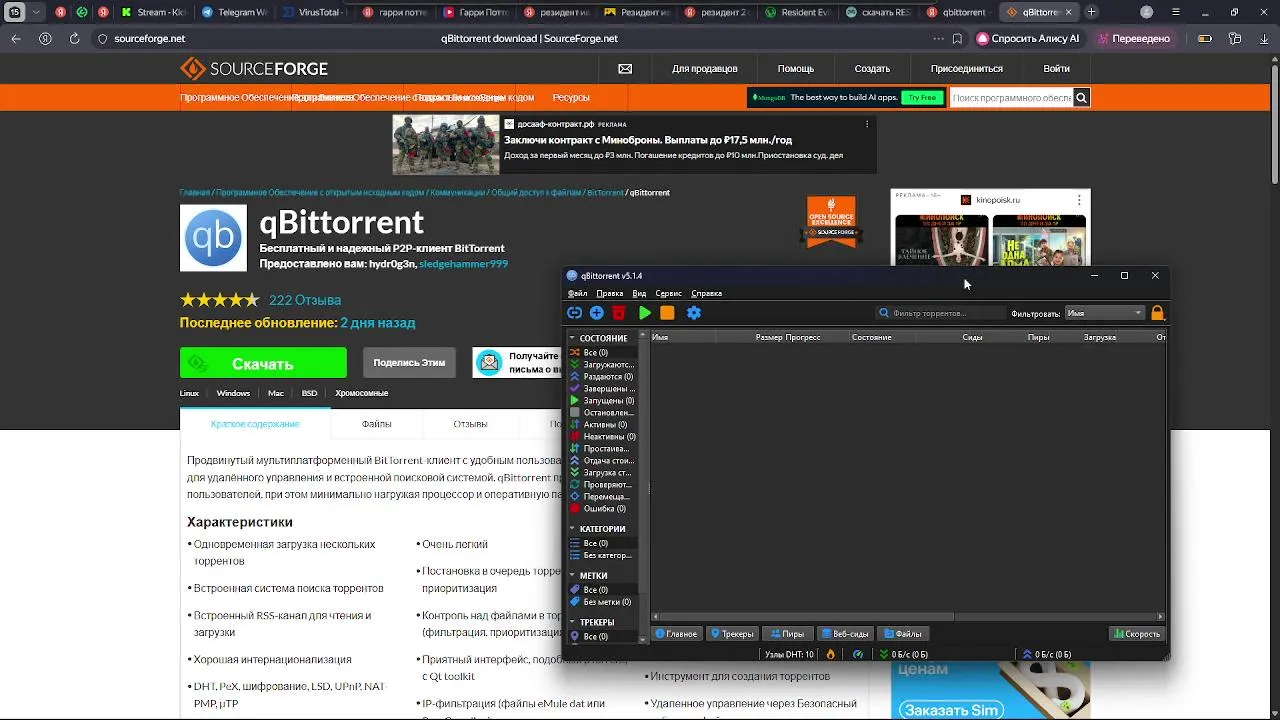This screenshot has height=720, width=1280.
Task: Click the browser back arrow
Action: tap(16, 38)
